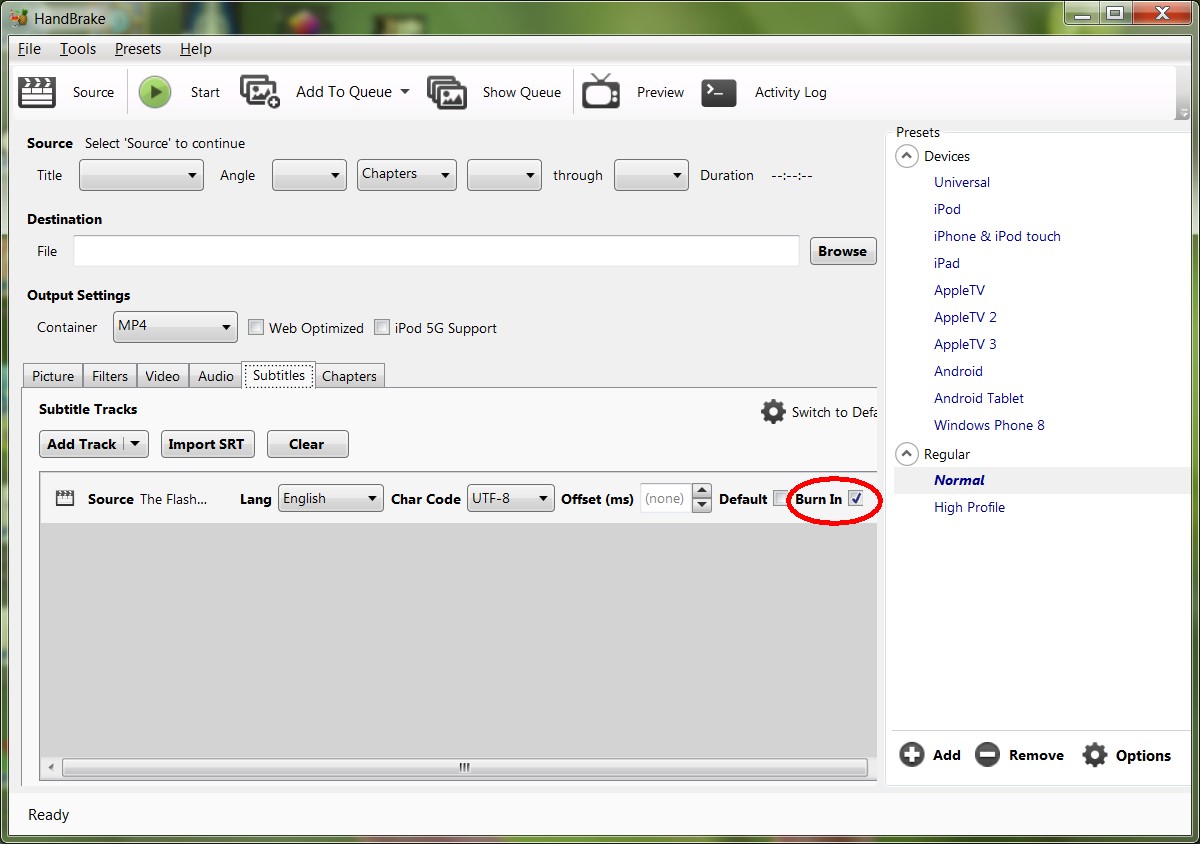Image resolution: width=1200 pixels, height=844 pixels.
Task: Click the Clear subtitles button
Action: pyautogui.click(x=307, y=444)
